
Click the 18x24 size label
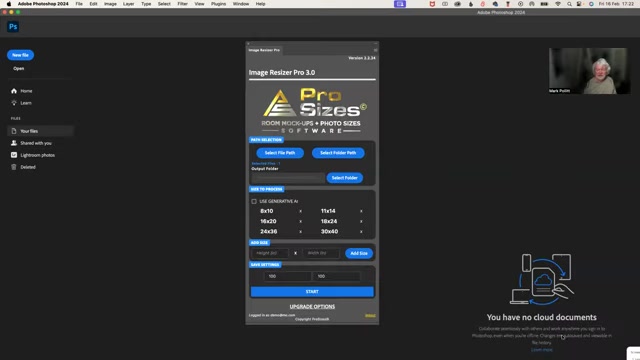click(329, 221)
